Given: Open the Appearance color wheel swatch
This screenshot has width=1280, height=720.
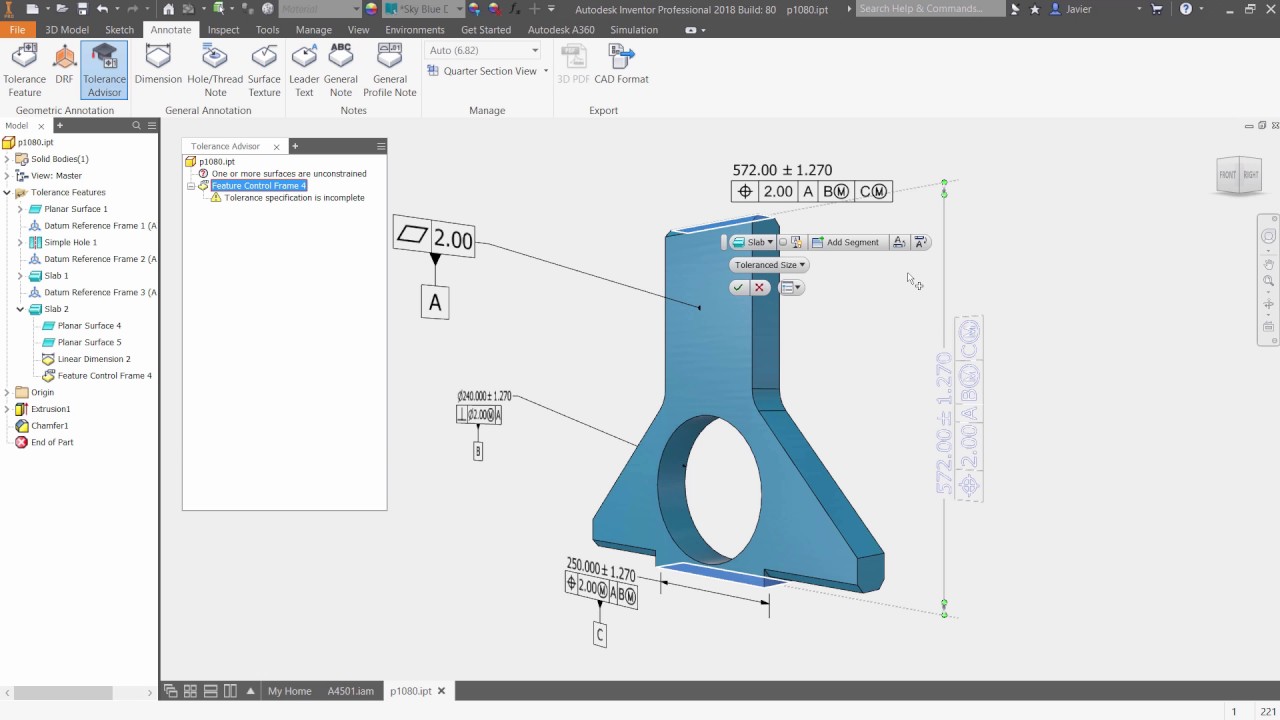Looking at the screenshot, I should pyautogui.click(x=372, y=9).
